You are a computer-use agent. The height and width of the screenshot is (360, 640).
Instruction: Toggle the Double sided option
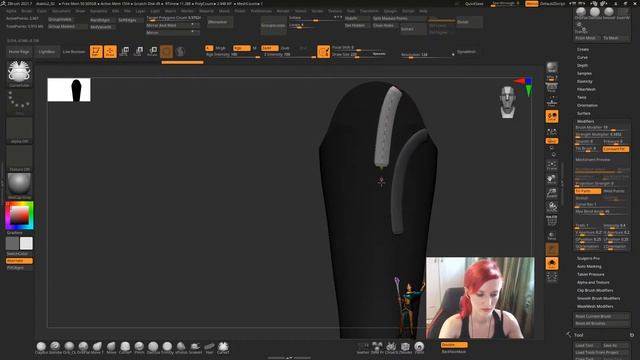pyautogui.click(x=454, y=344)
